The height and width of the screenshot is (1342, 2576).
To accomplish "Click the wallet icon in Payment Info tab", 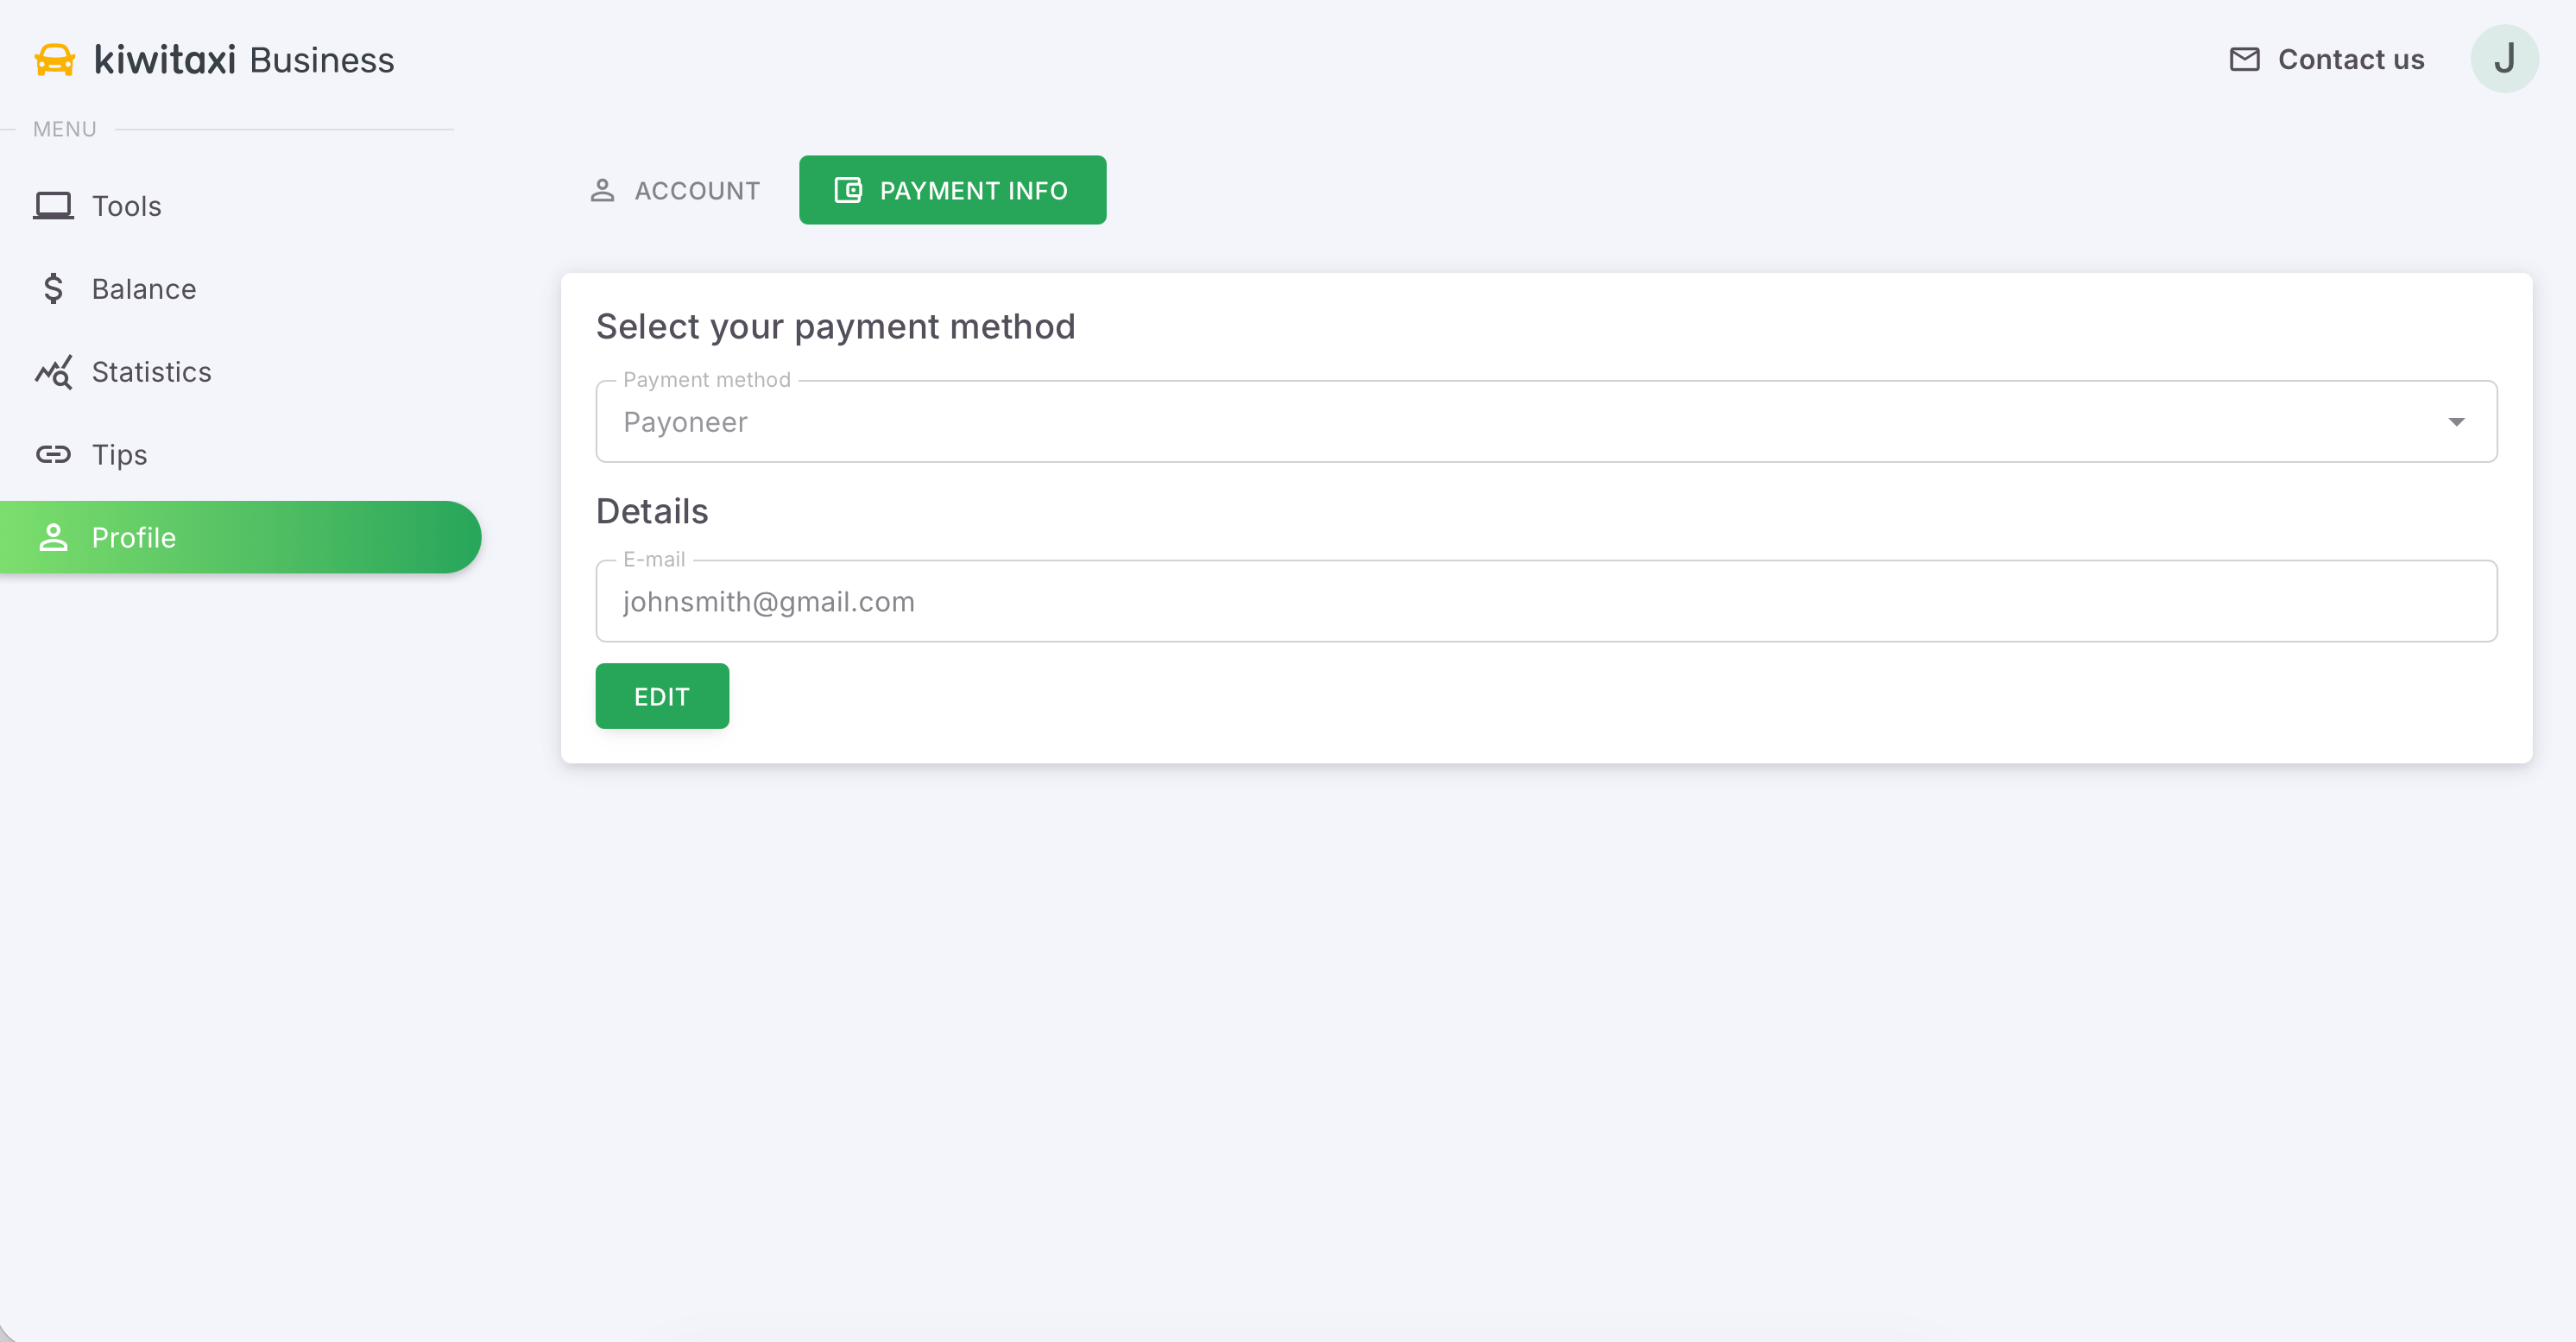I will tap(847, 190).
